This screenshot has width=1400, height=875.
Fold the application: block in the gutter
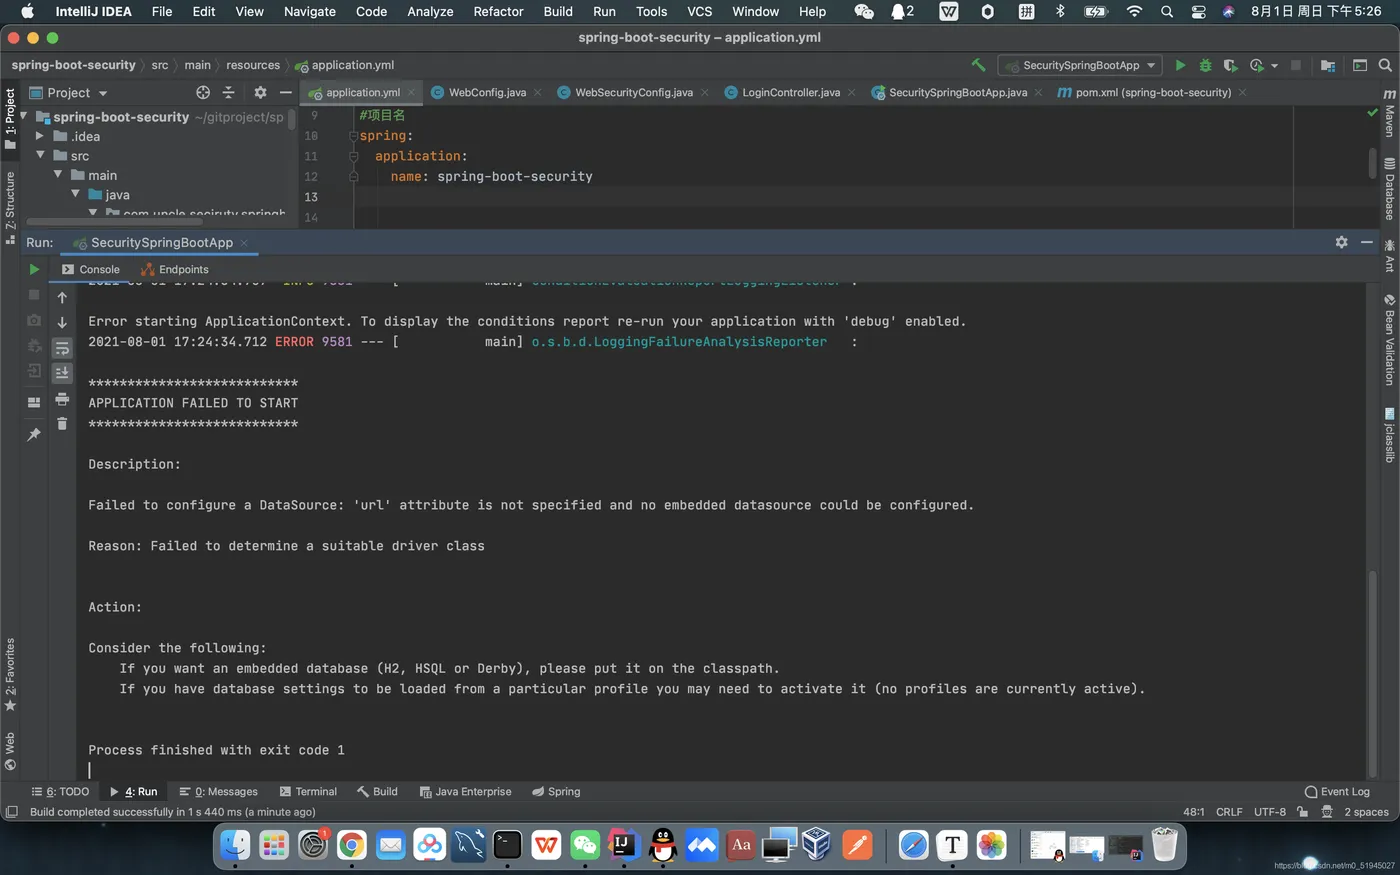pyautogui.click(x=353, y=156)
